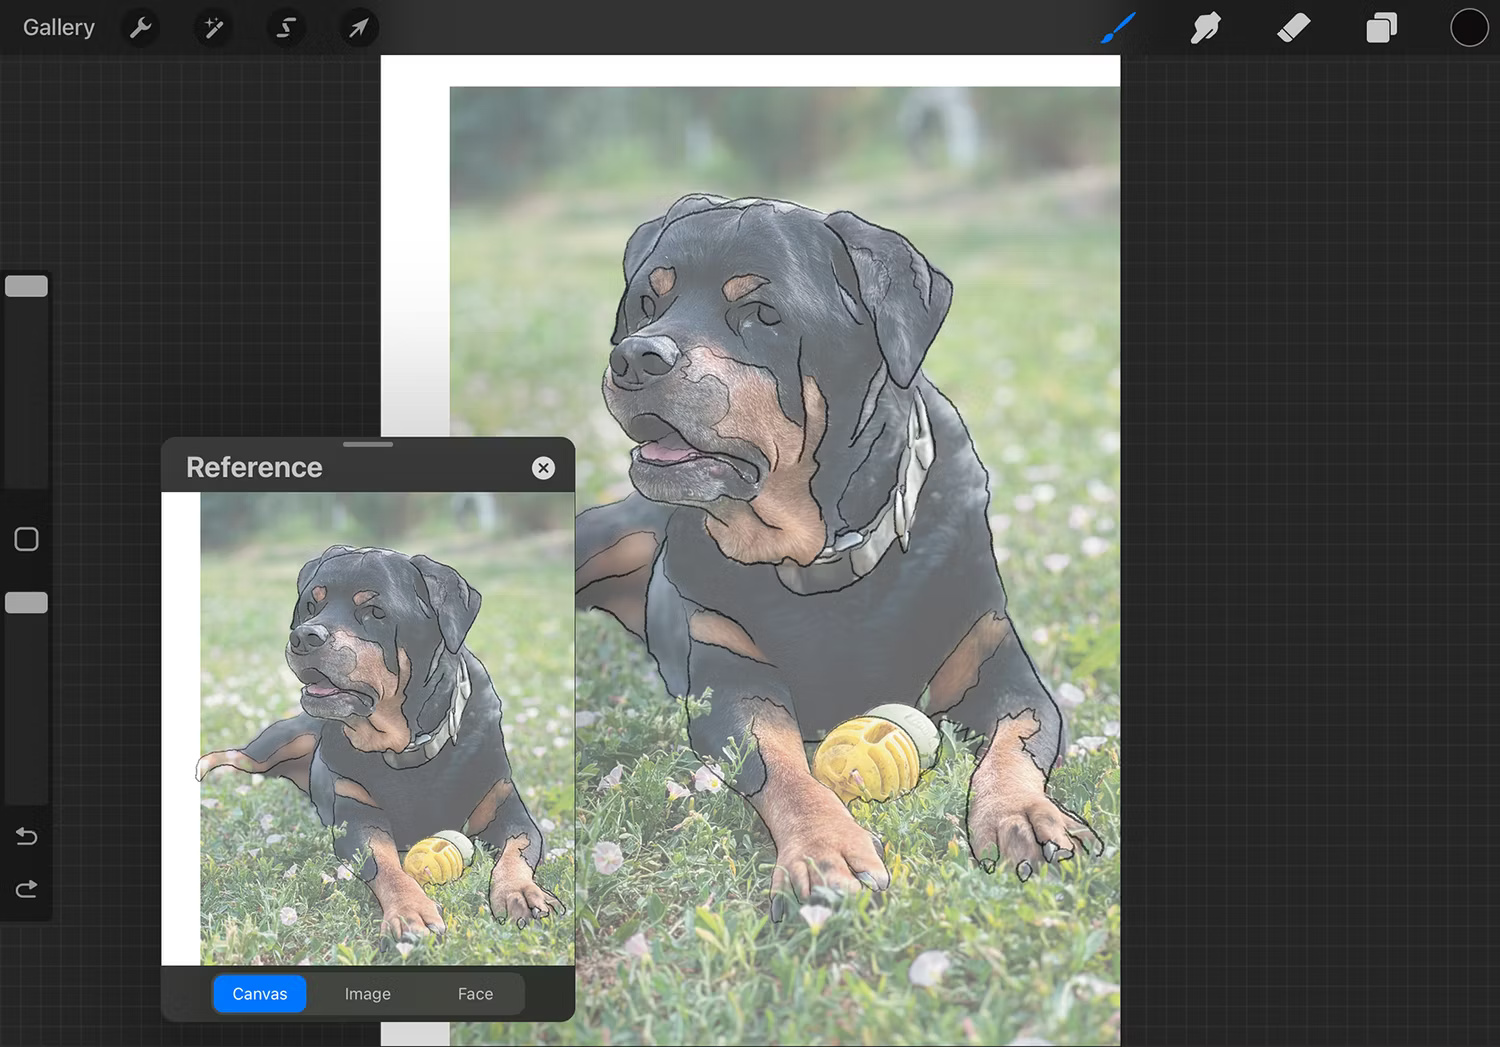This screenshot has height=1047, width=1500.
Task: Select the Selection tool
Action: tap(286, 27)
